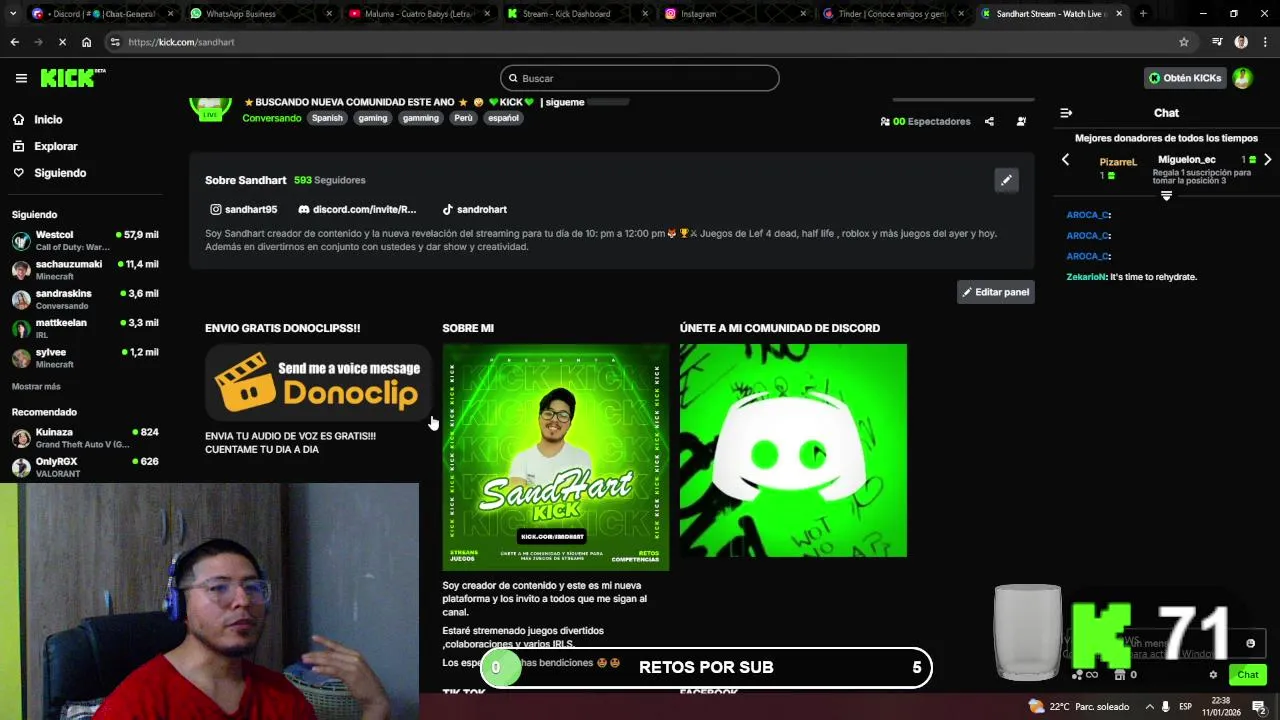
Task: Click the Discord community panel image
Action: tap(793, 450)
